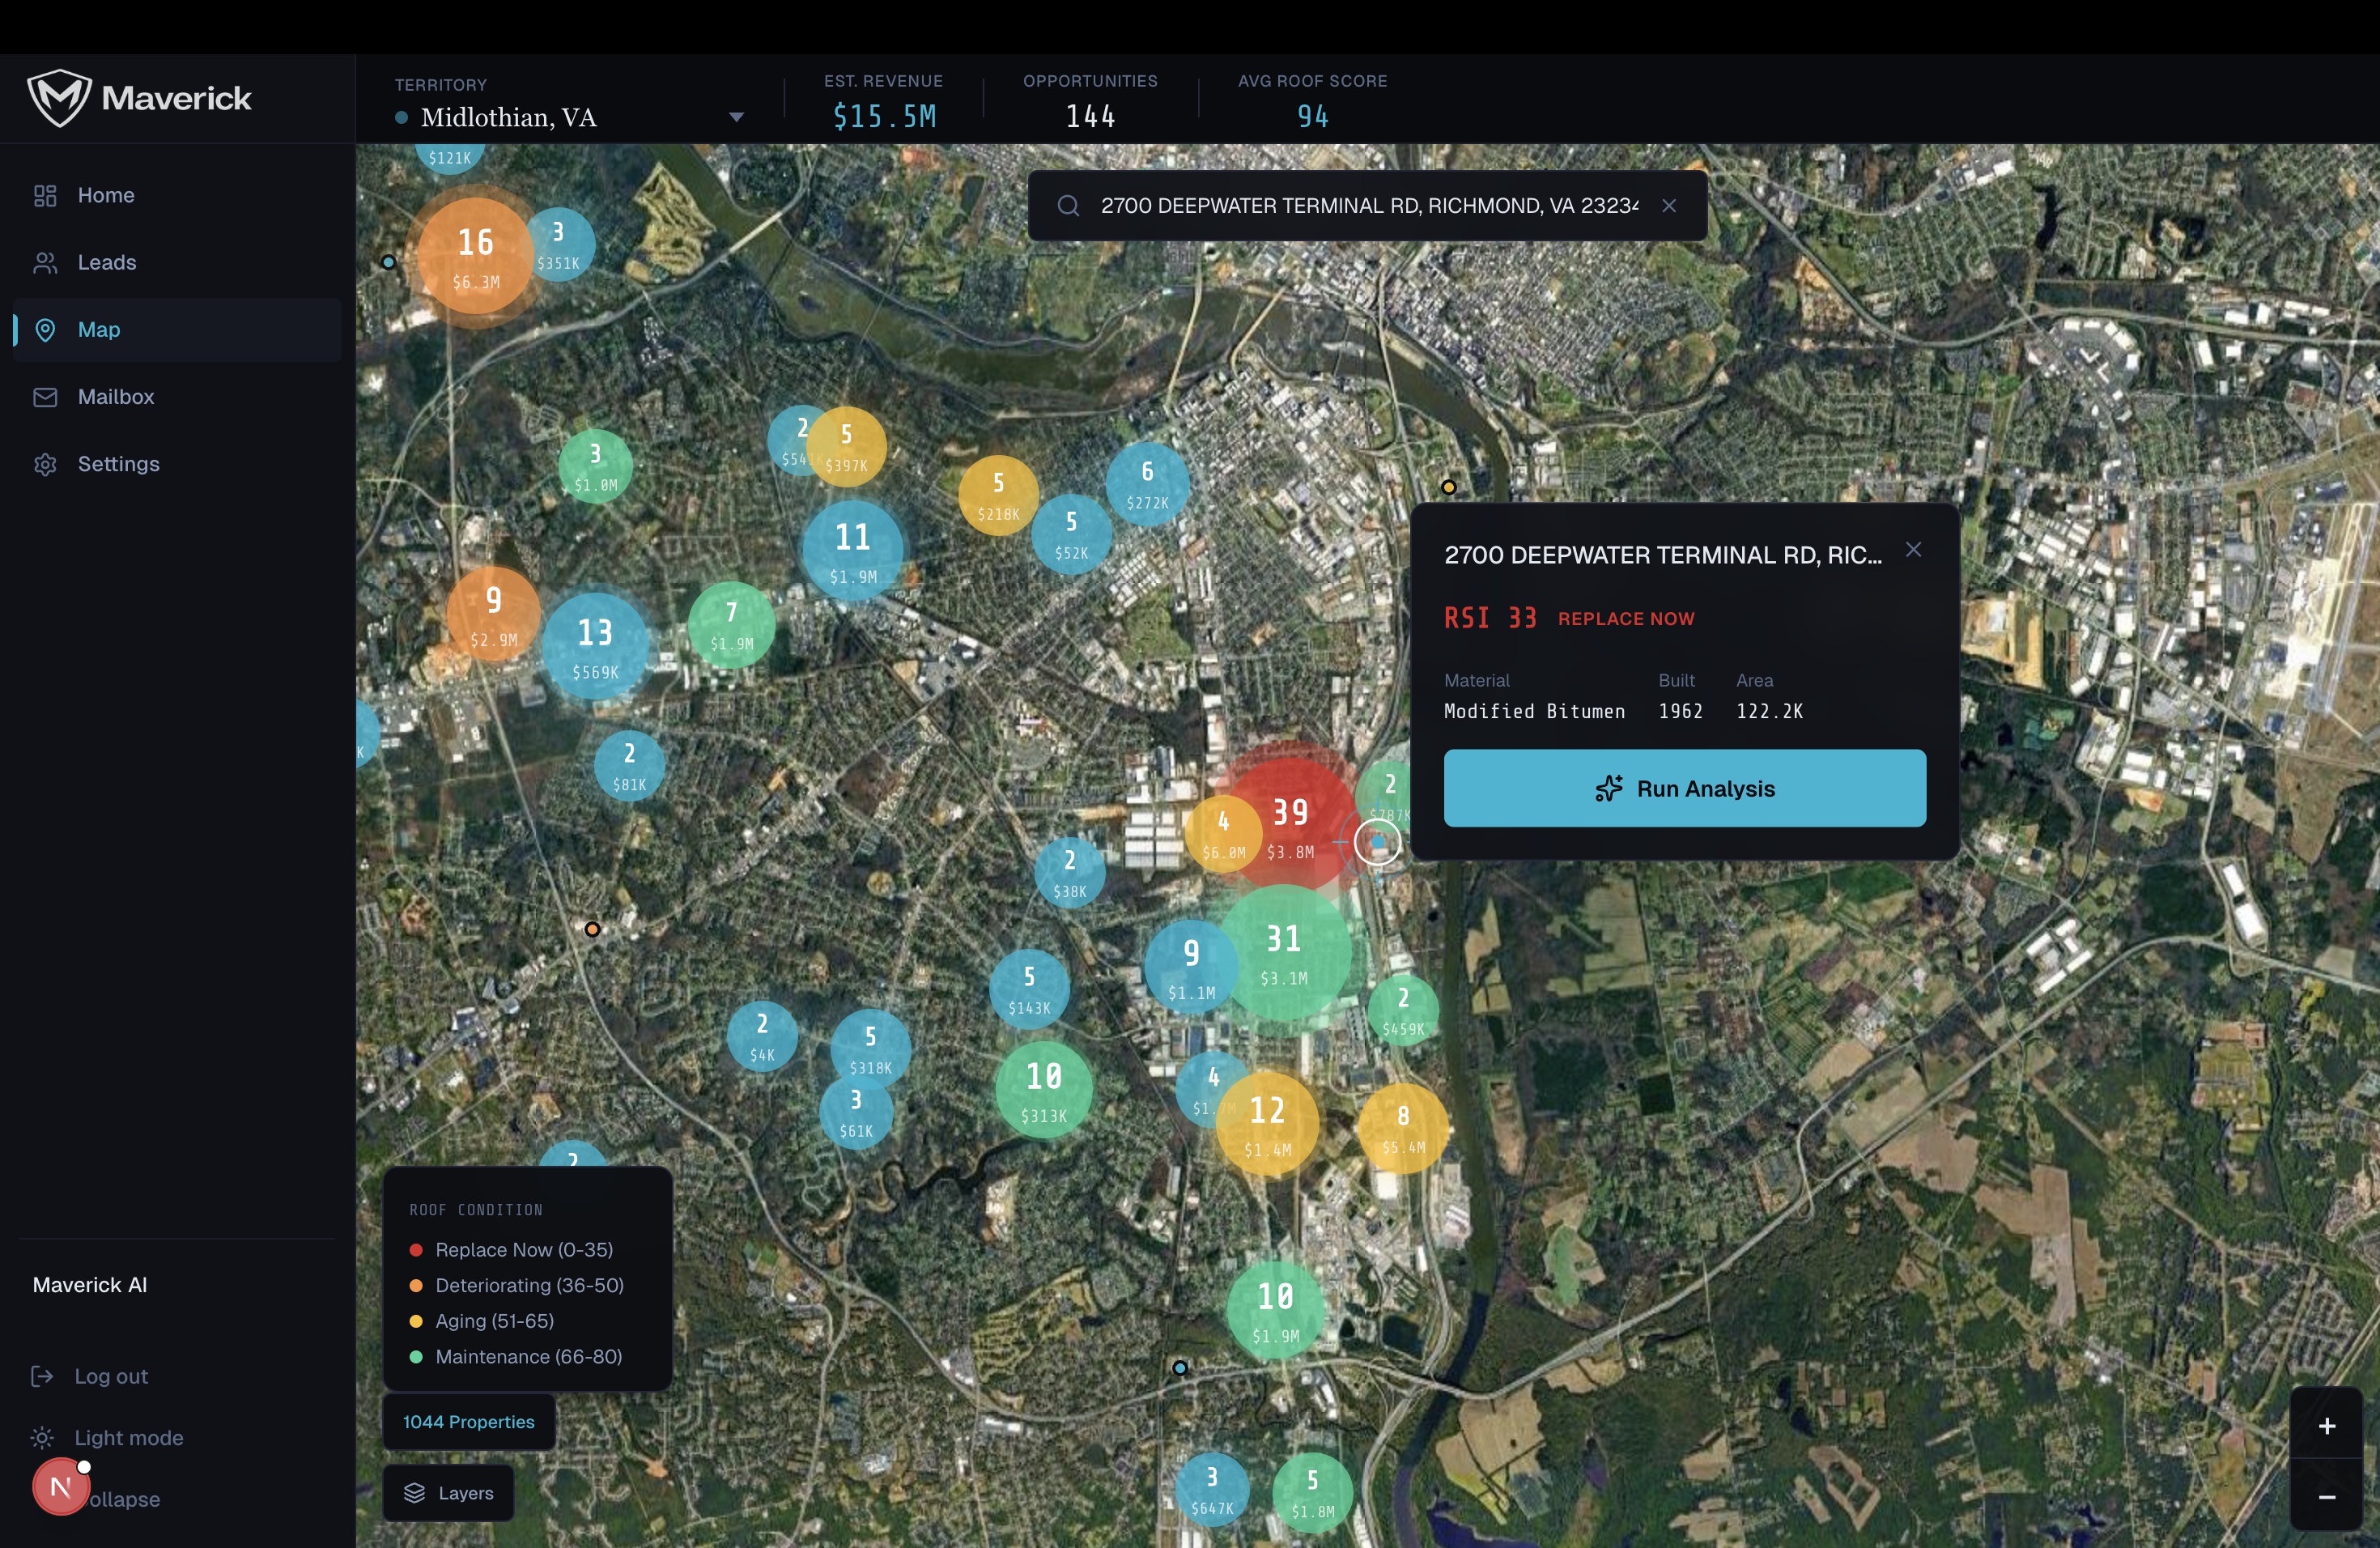Click the Replace Now red legend dot
Viewport: 2380px width, 1548px height.
[x=416, y=1250]
